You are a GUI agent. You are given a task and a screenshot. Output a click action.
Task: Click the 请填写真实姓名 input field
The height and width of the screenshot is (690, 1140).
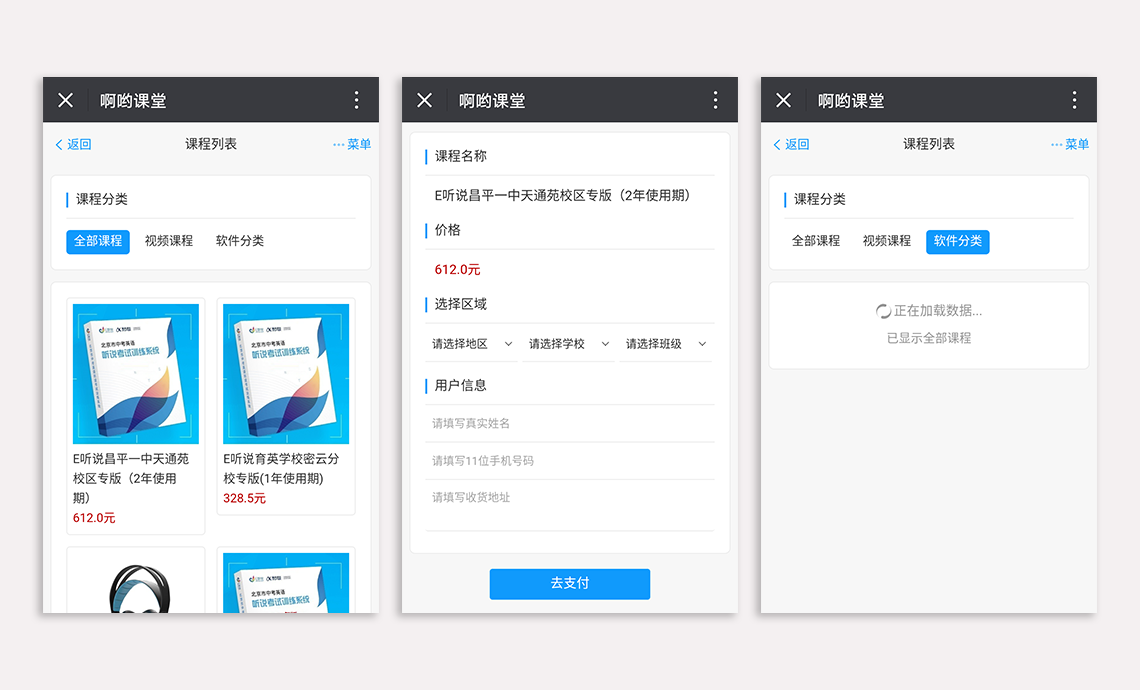pos(570,423)
